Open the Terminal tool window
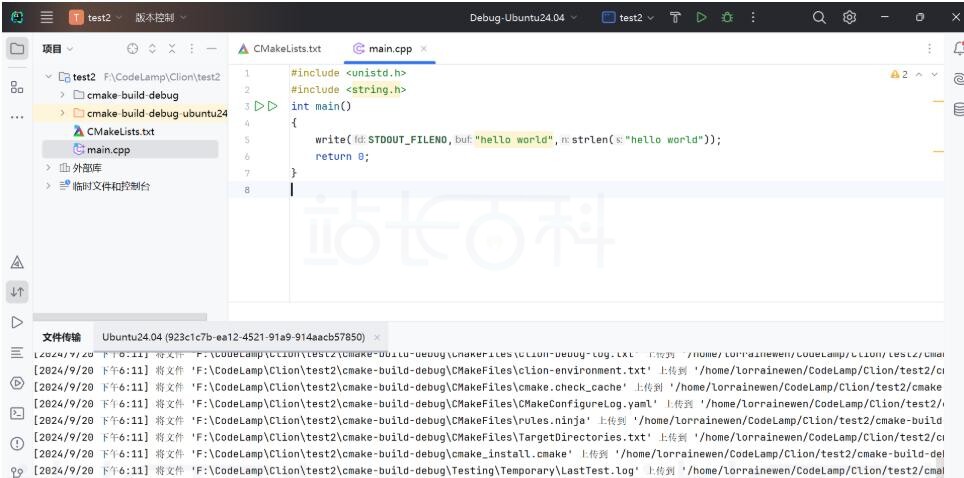 (x=16, y=413)
